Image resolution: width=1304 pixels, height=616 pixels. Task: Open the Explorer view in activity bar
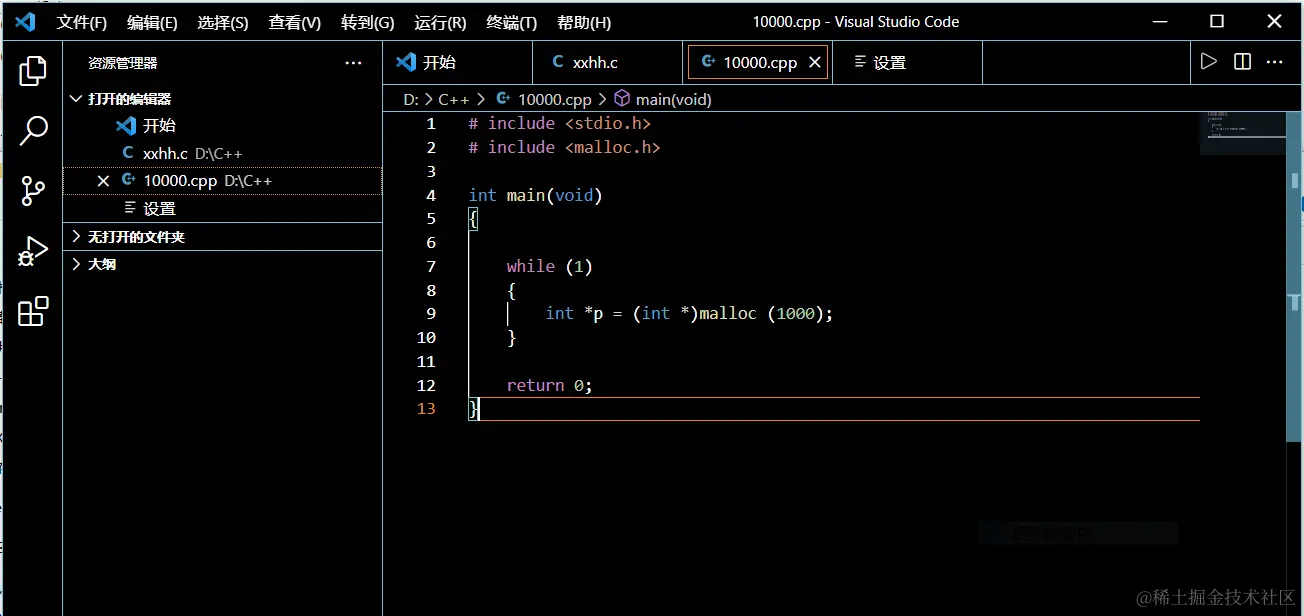coord(33,71)
